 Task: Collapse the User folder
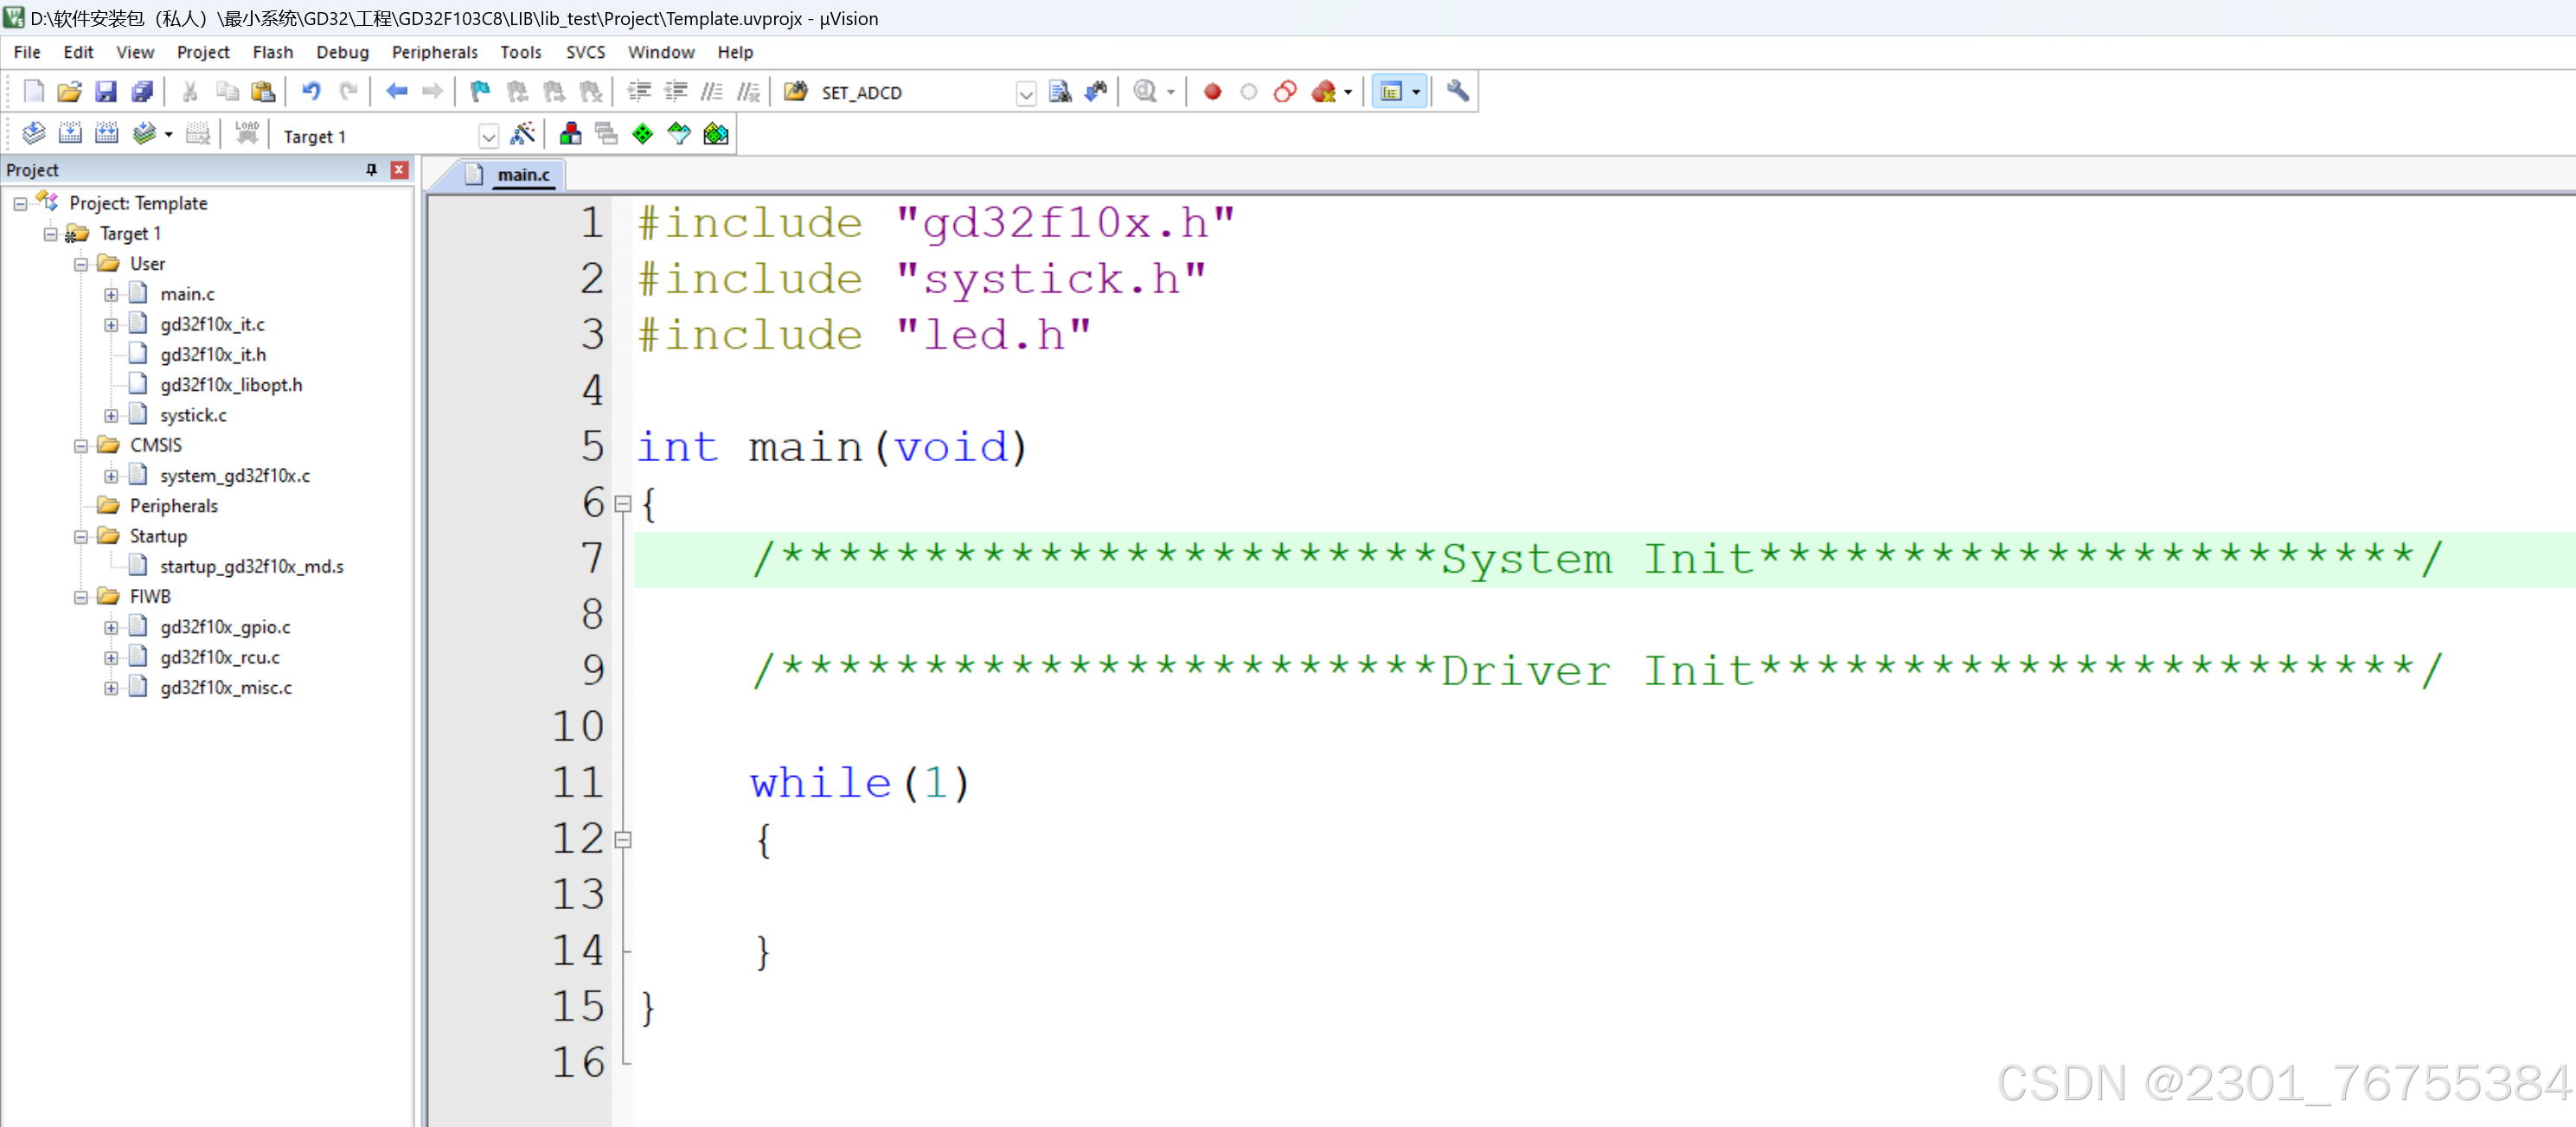tap(82, 263)
